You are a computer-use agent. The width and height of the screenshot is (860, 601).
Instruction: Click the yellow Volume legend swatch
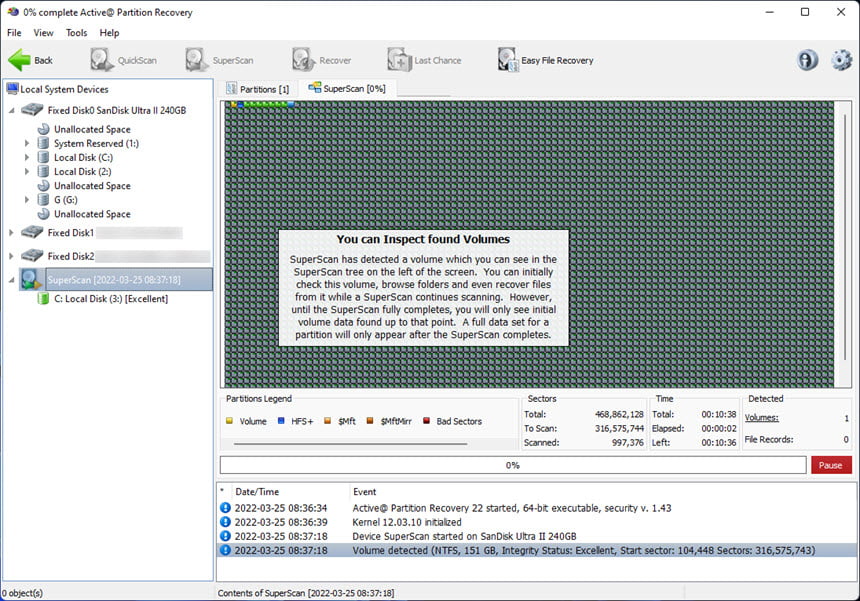pos(229,421)
